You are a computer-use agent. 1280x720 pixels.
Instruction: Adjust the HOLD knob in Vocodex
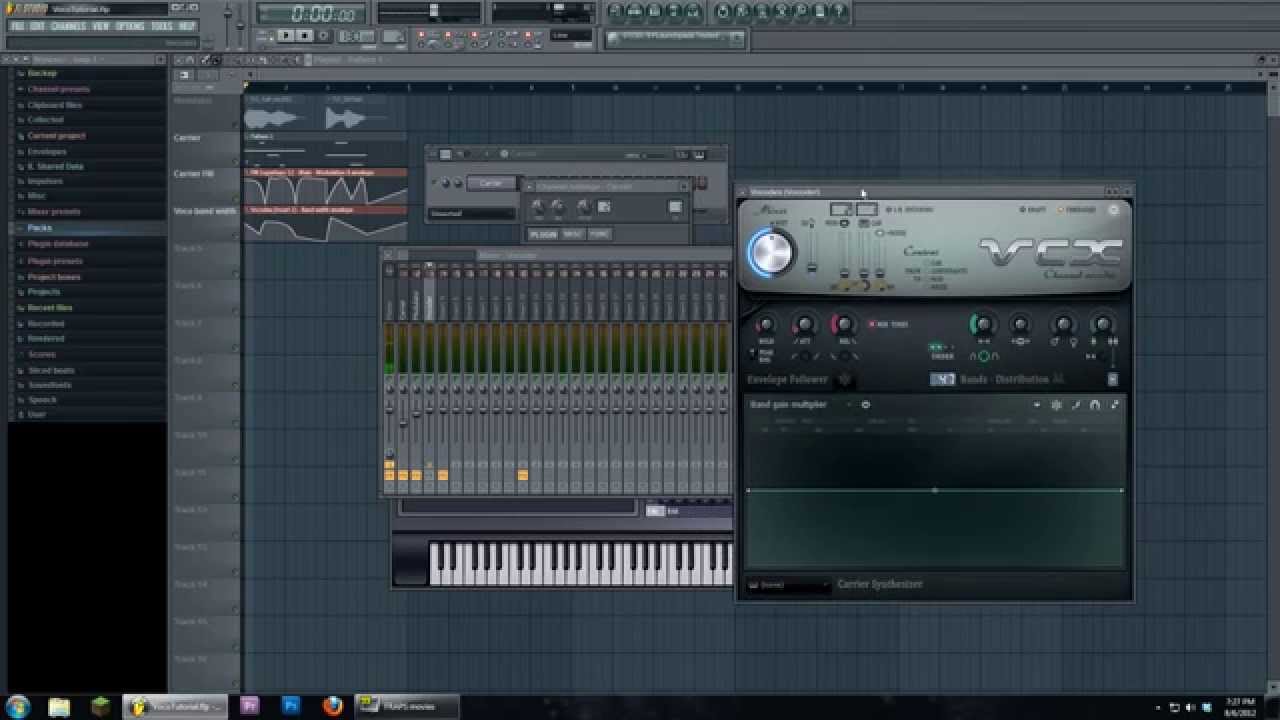766,324
